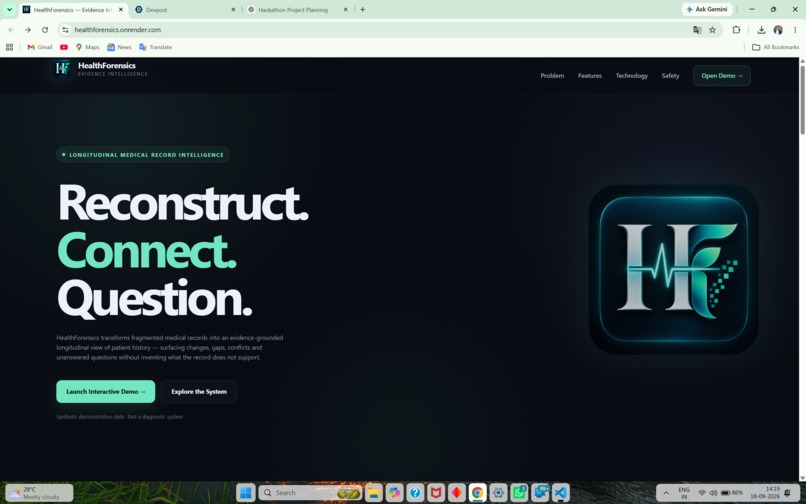Open Chrome's three-dot menu

(795, 30)
